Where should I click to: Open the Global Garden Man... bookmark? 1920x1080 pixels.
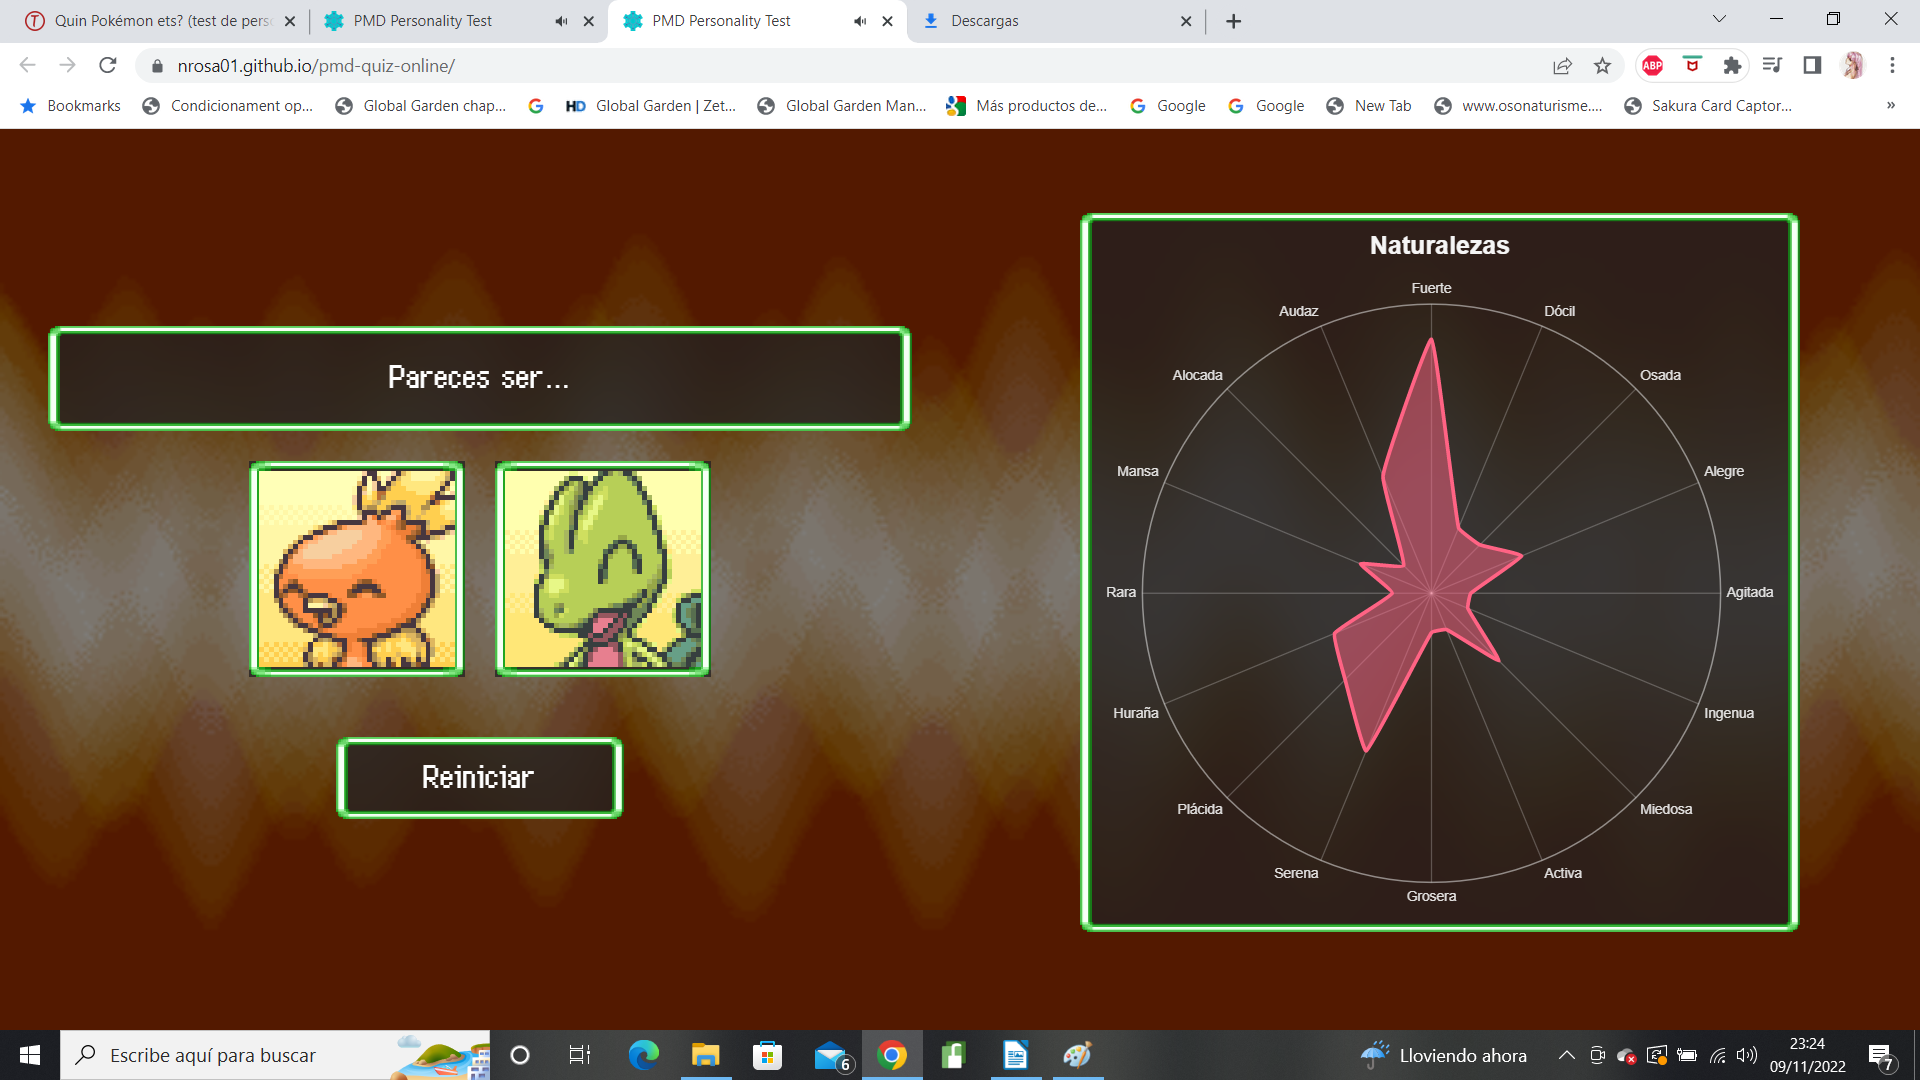842,106
